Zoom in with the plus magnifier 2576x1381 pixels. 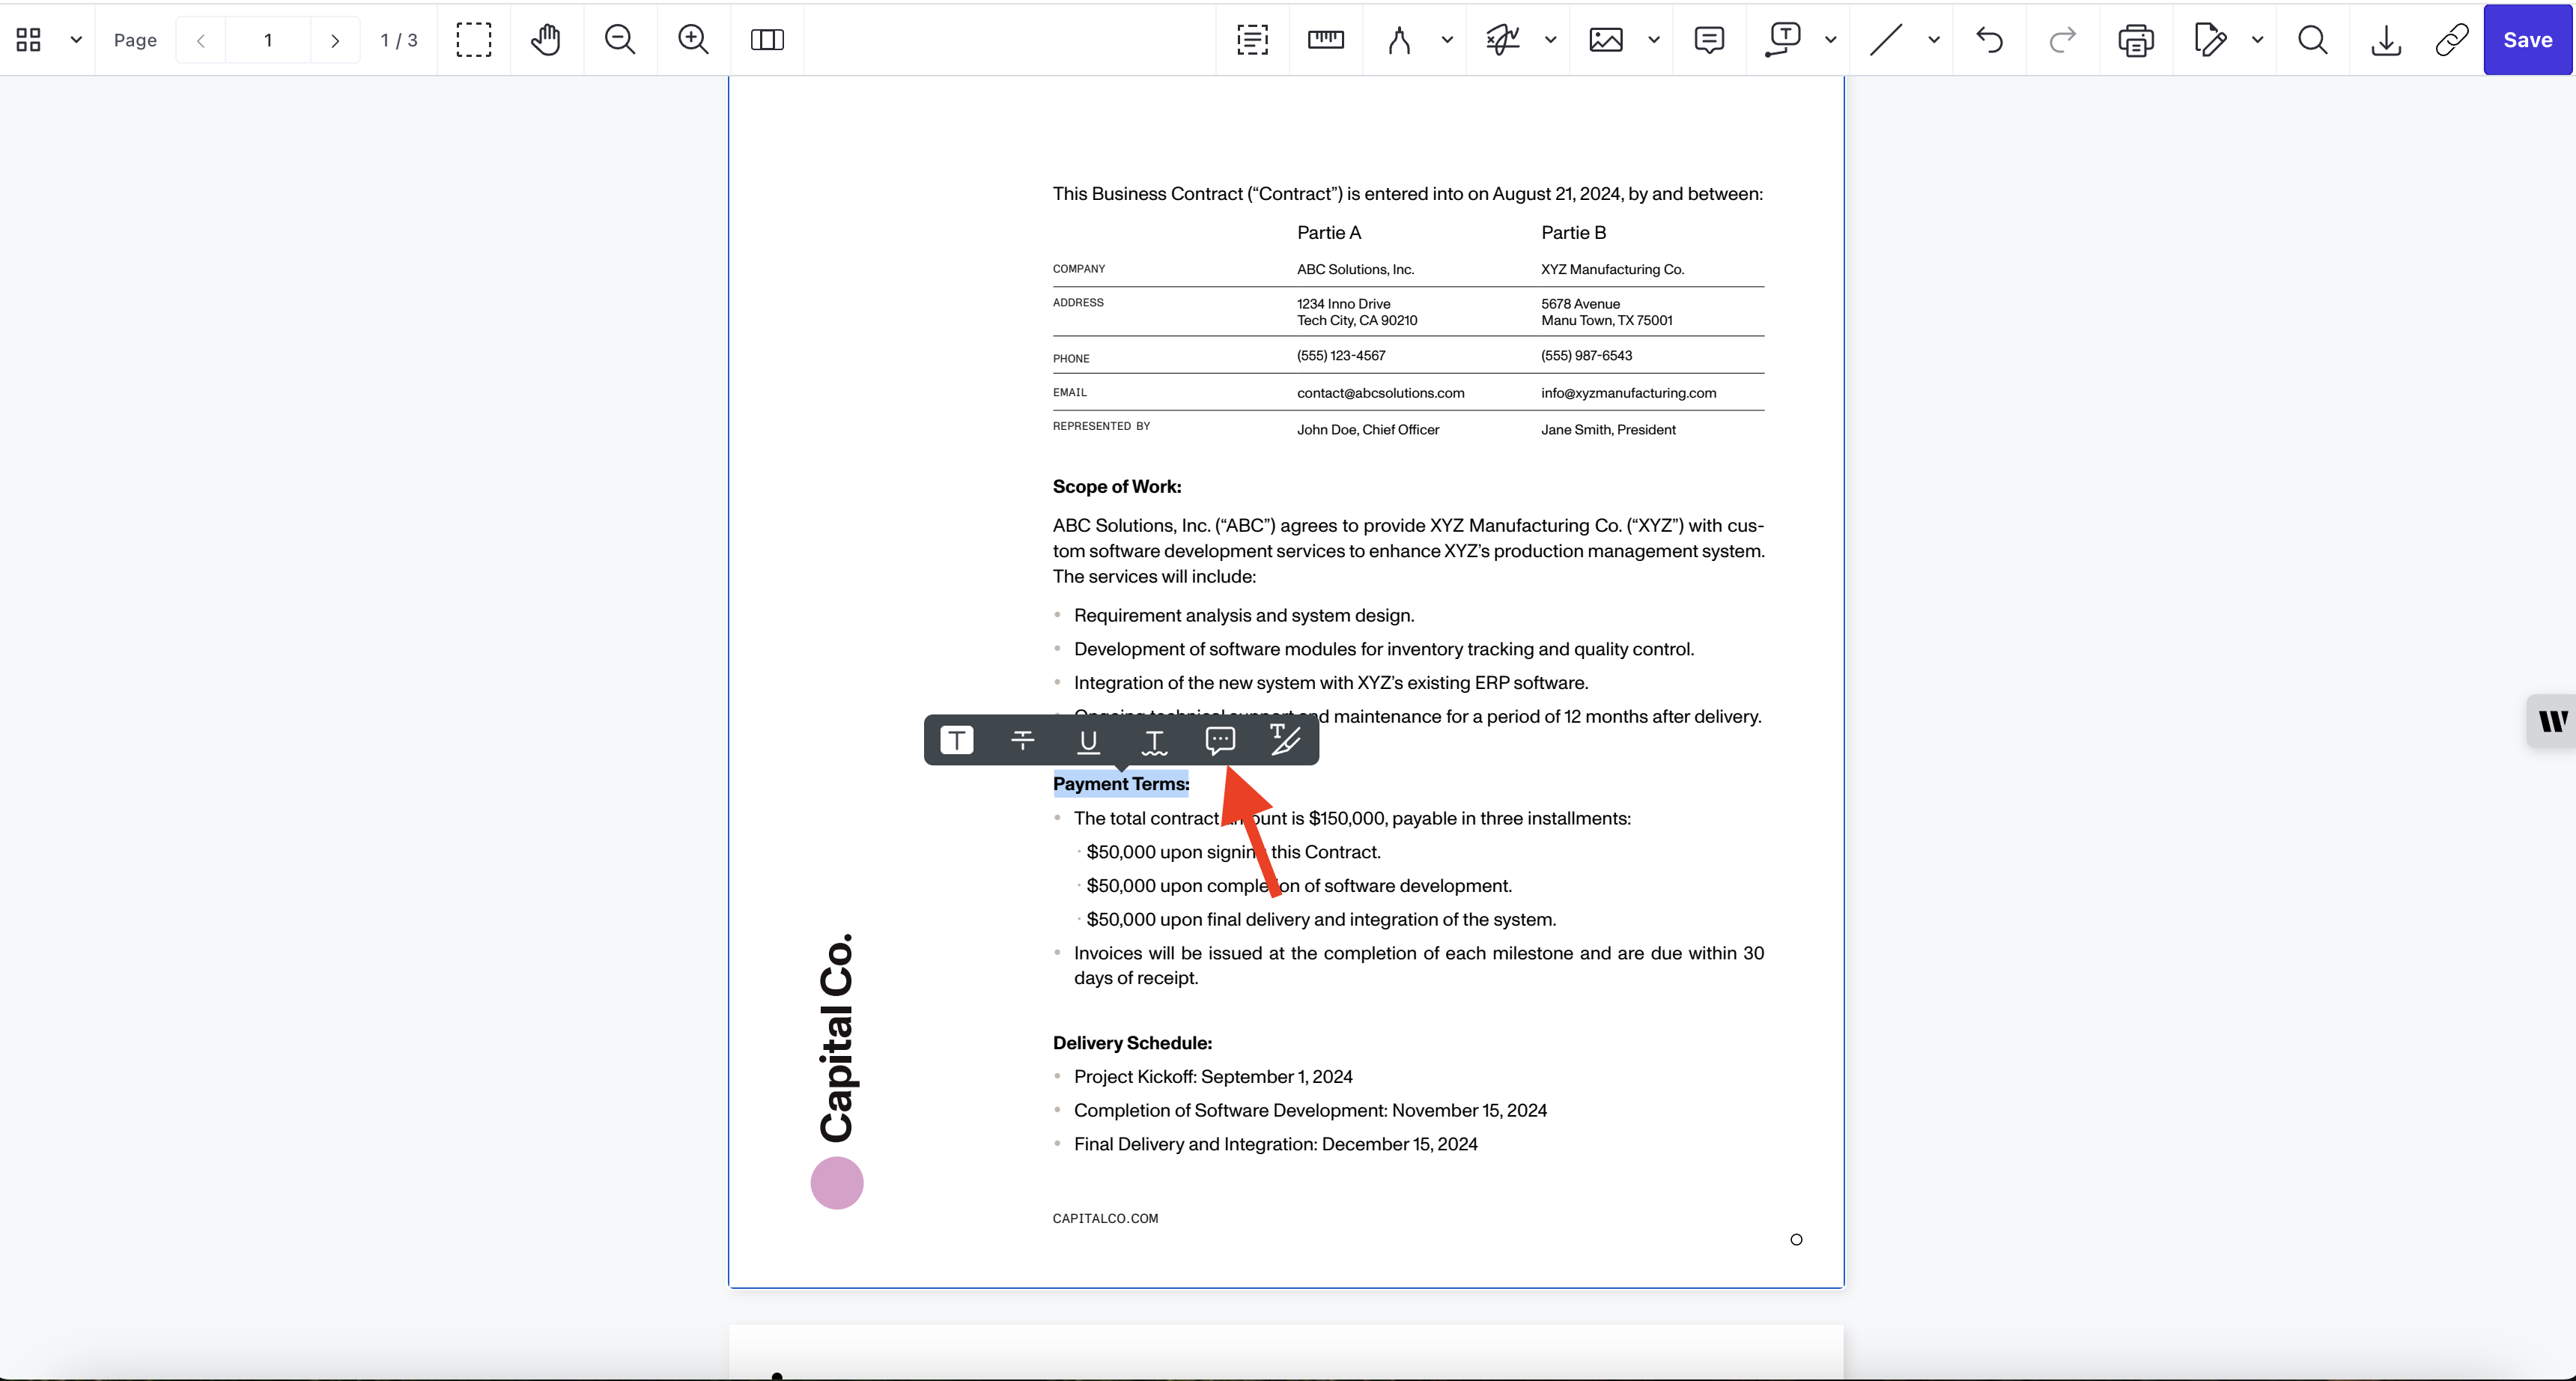click(x=693, y=40)
